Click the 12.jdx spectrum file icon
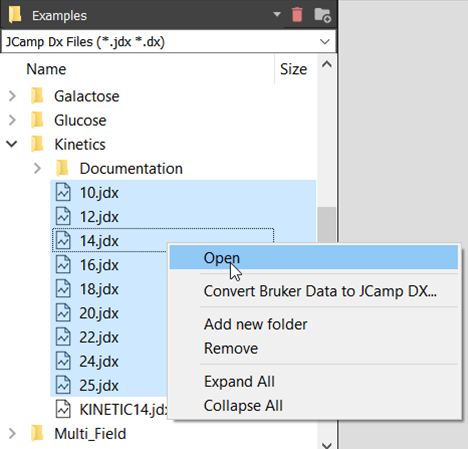468x449 pixels. (x=63, y=216)
